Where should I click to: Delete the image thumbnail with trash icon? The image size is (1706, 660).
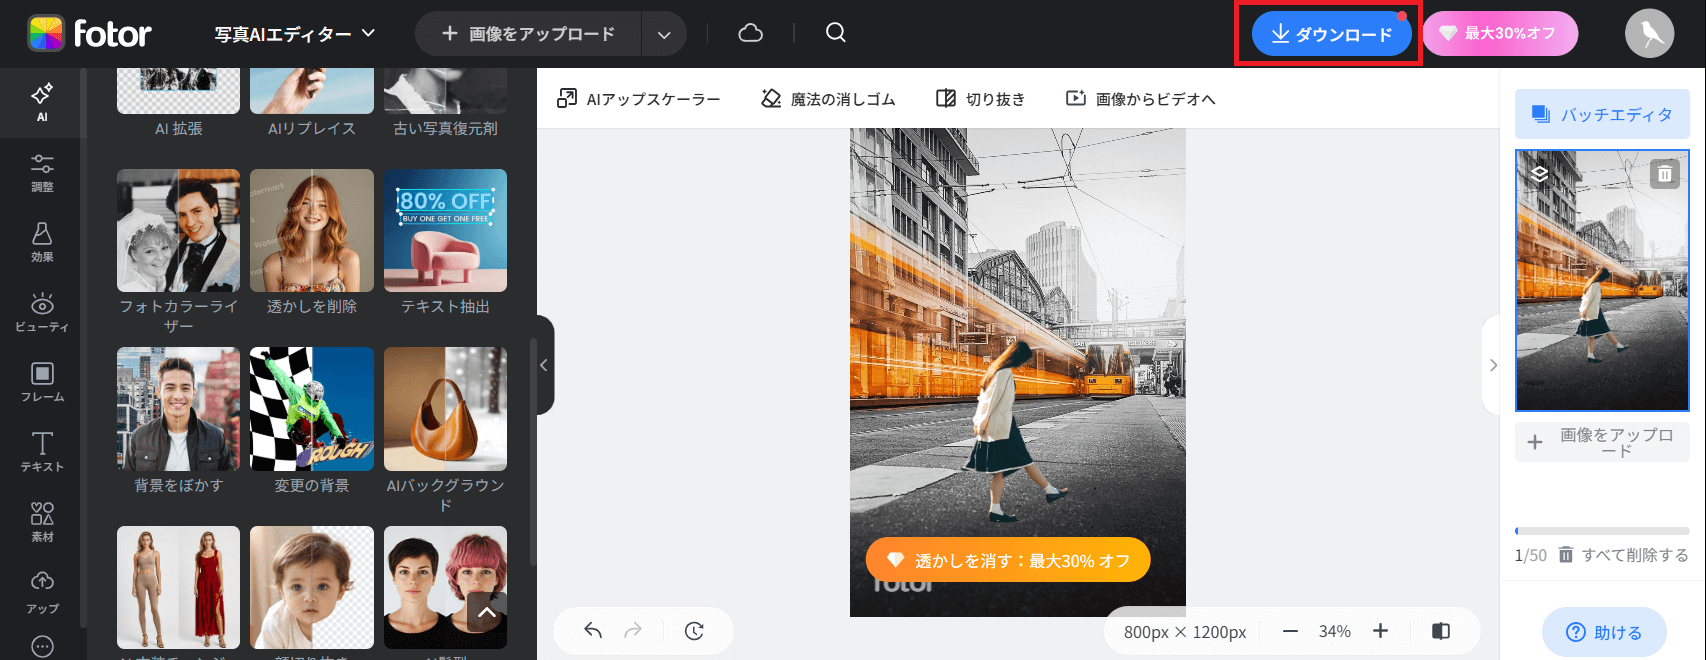(x=1664, y=174)
